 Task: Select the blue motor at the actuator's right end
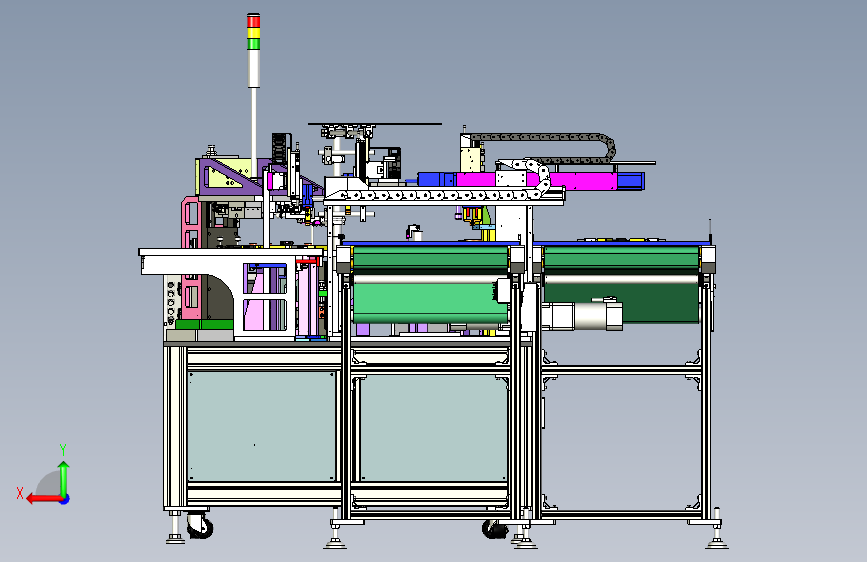(630, 181)
